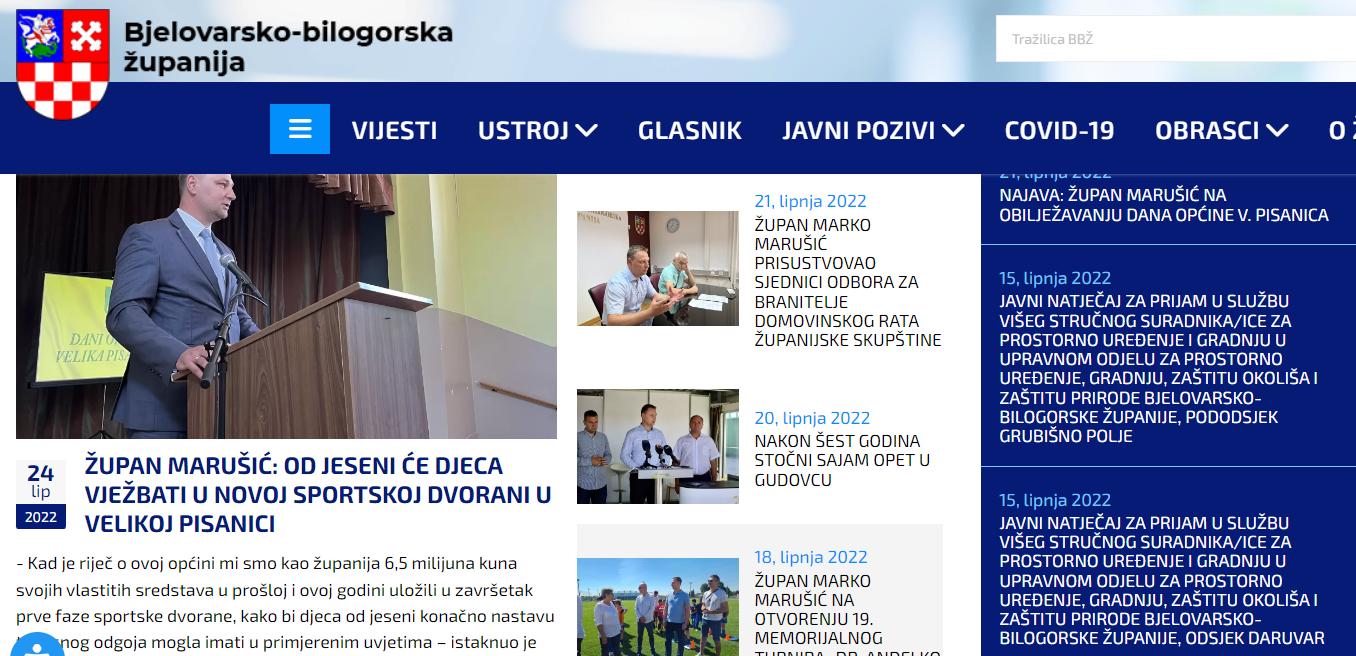Open the GLASNIK menu item
This screenshot has width=1356, height=656.
pyautogui.click(x=690, y=130)
